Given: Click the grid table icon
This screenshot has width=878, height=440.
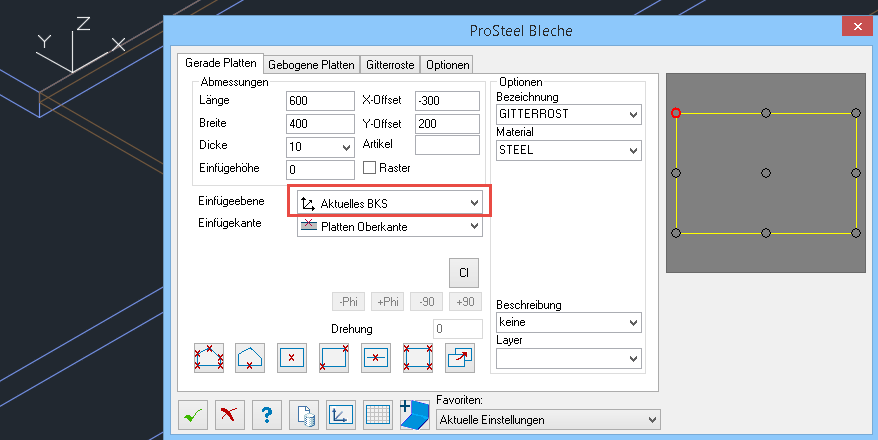Looking at the screenshot, I should tap(378, 415).
